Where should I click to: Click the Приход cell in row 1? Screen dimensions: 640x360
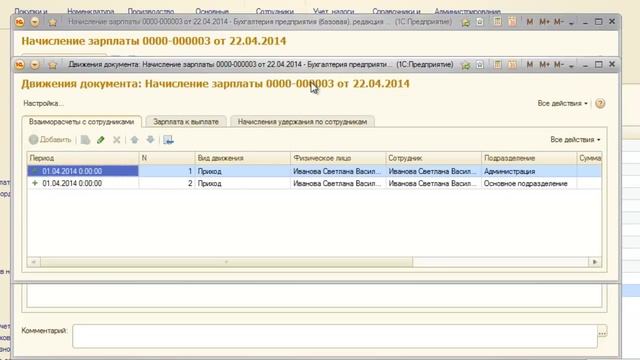click(x=242, y=171)
